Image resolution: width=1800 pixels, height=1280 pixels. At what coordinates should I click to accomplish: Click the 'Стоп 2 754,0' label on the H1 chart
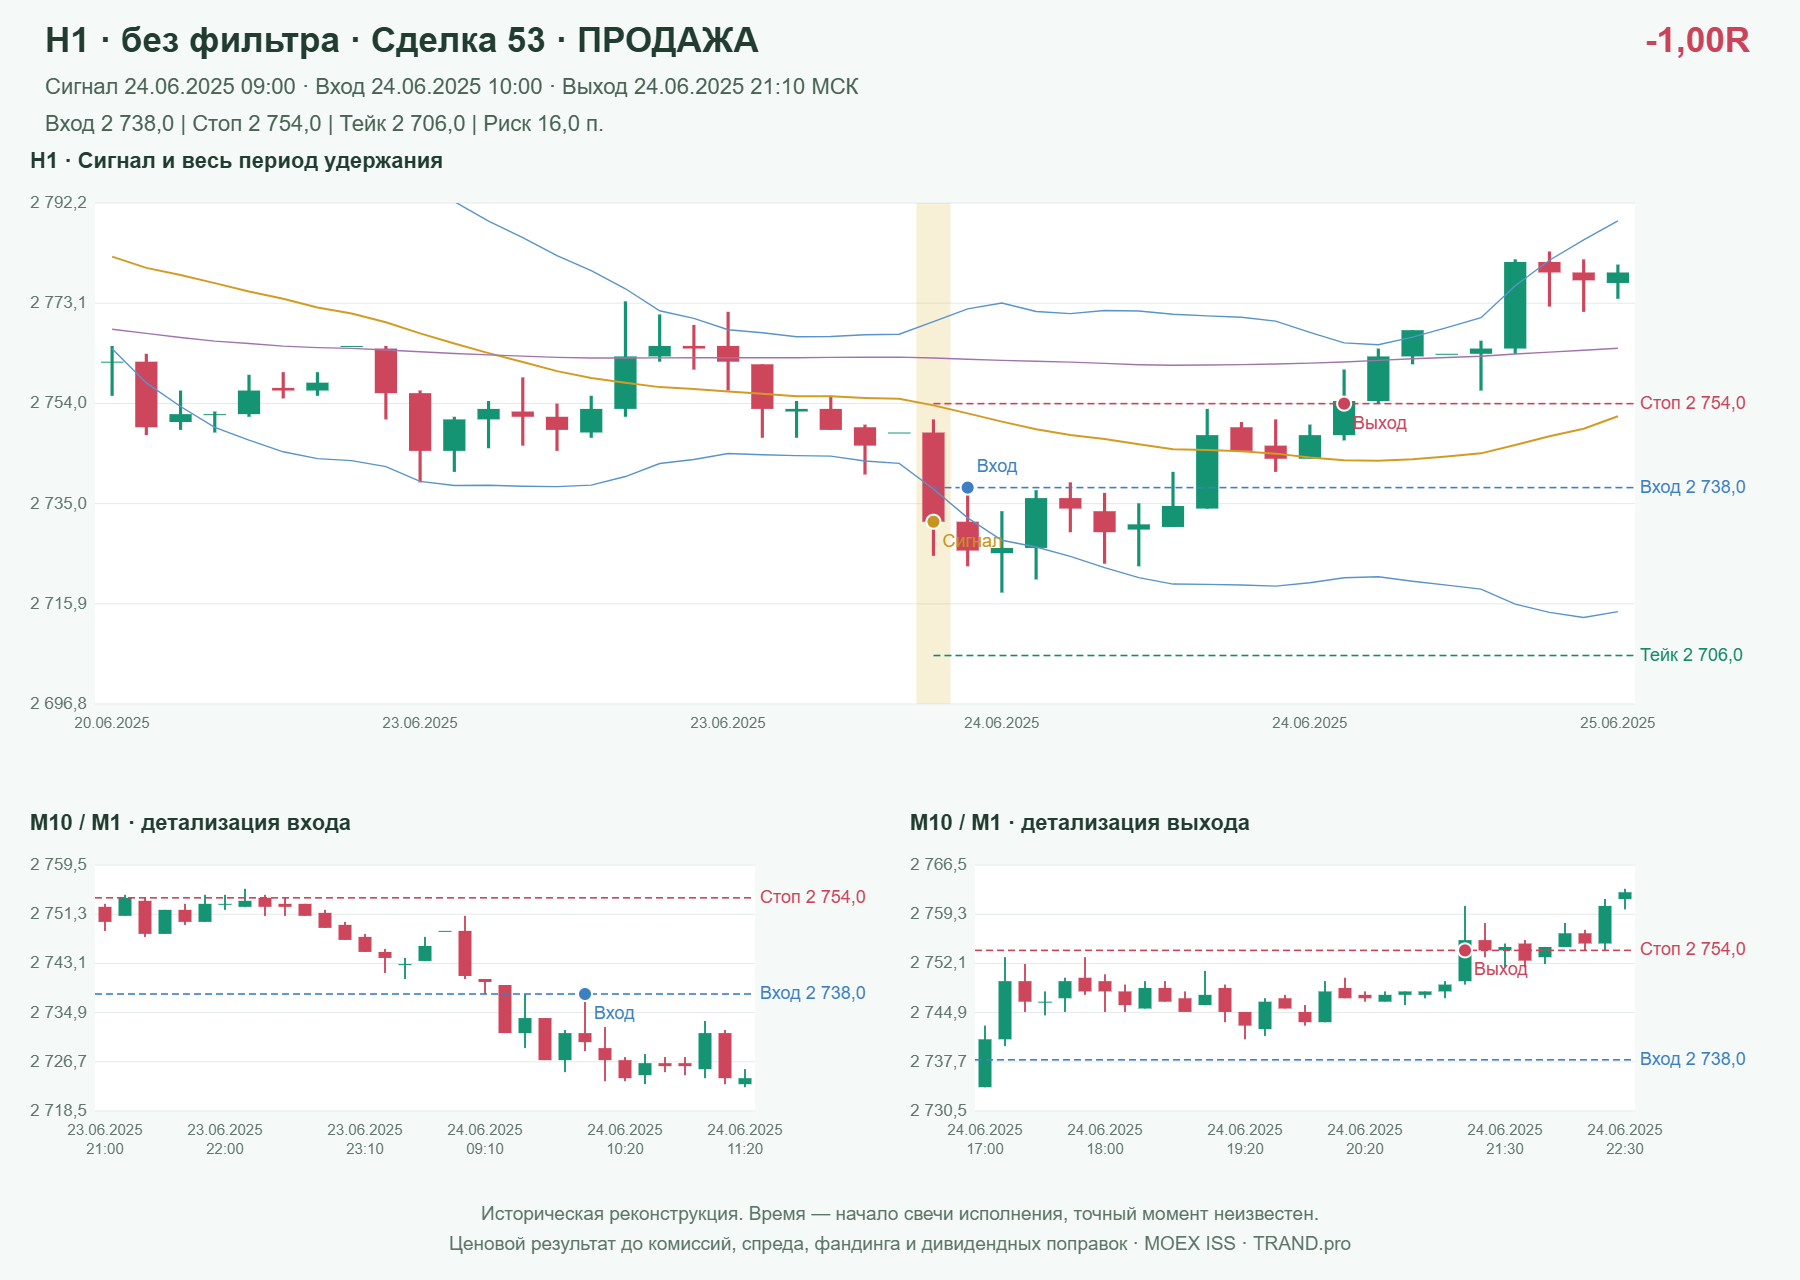(1692, 403)
